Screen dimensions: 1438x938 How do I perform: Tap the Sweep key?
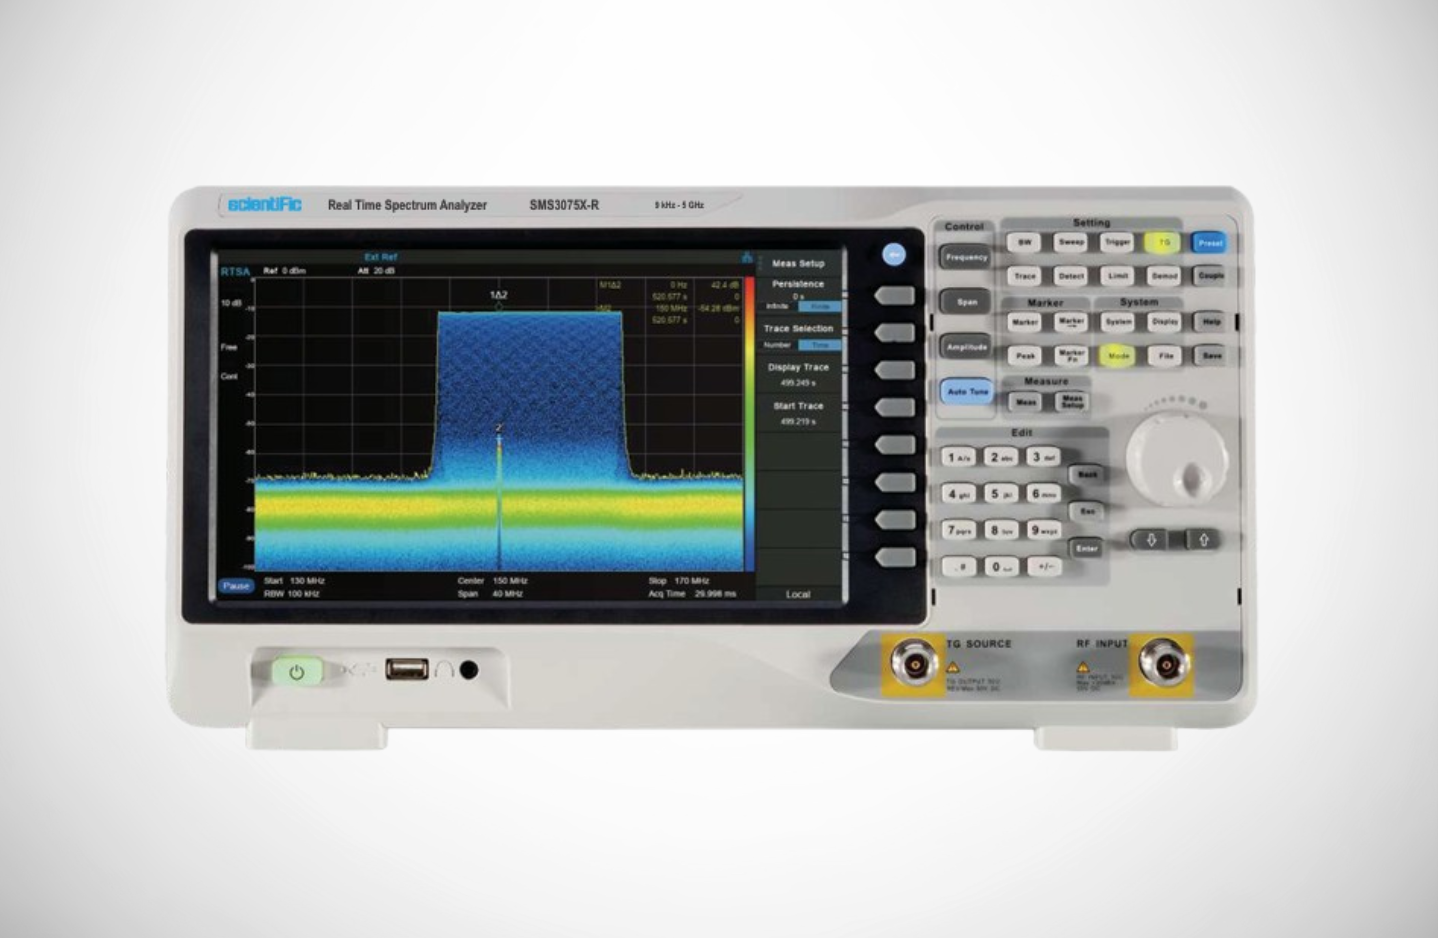click(x=1071, y=242)
